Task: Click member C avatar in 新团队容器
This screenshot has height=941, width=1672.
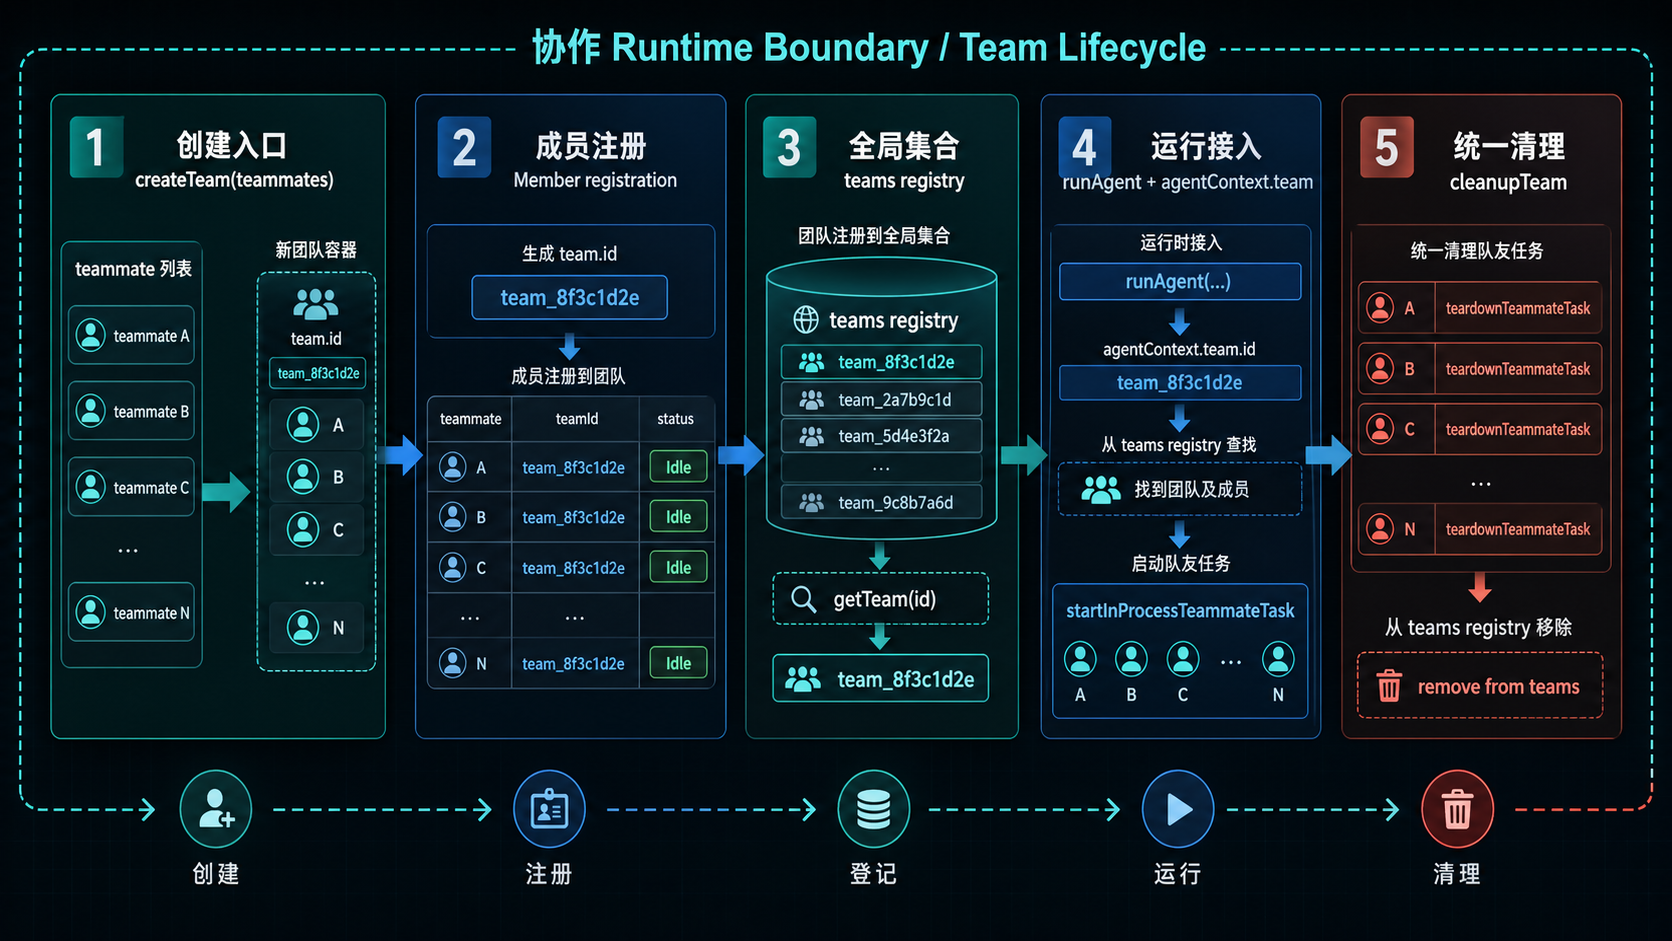Action: [x=303, y=529]
